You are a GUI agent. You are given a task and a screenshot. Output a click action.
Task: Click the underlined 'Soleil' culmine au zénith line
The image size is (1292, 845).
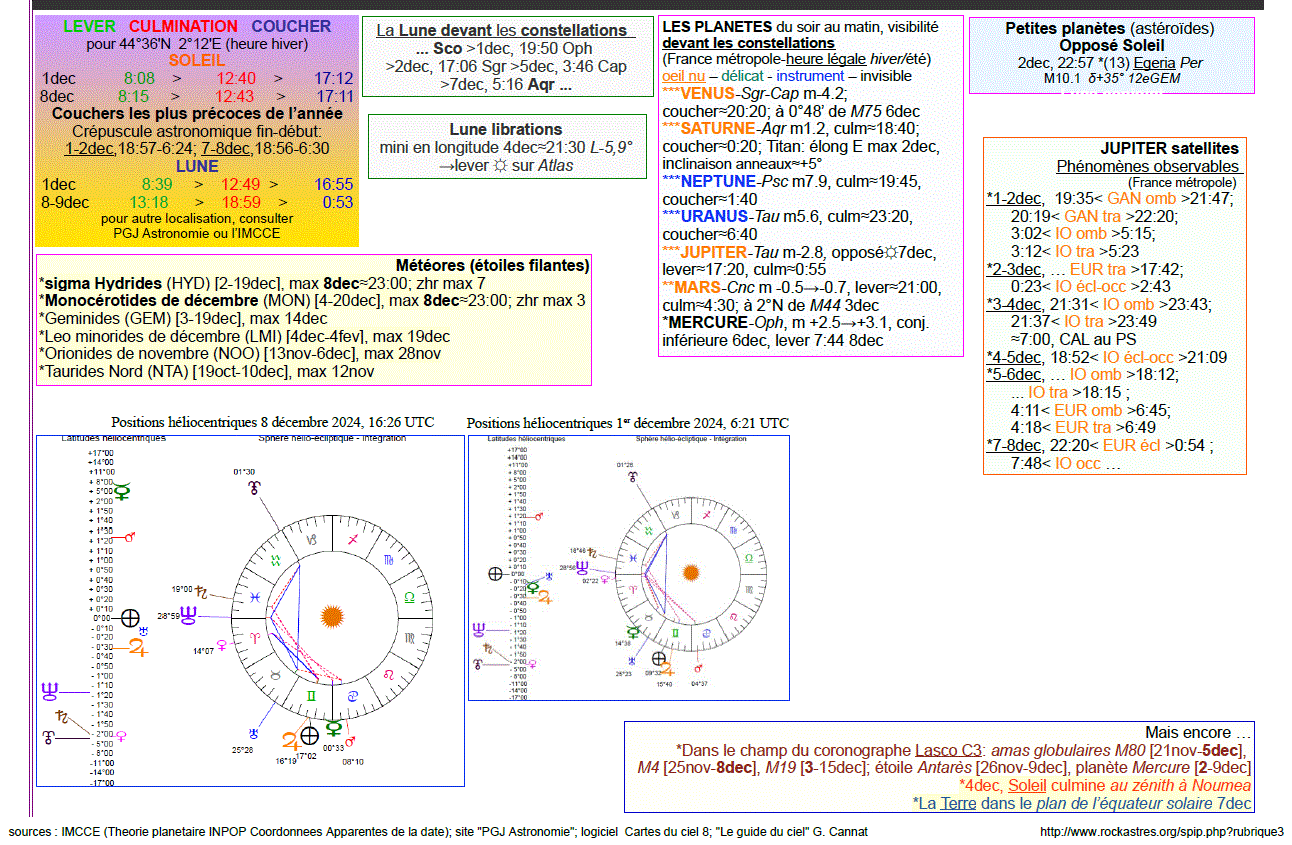pos(1027,786)
